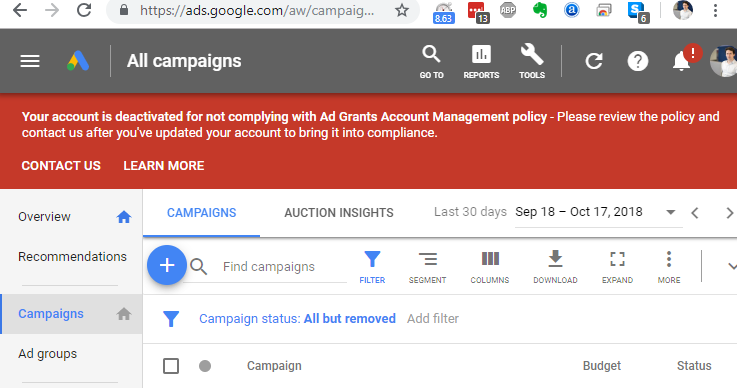
Task: Open the TOOLS wrench menu
Action: coord(532,62)
